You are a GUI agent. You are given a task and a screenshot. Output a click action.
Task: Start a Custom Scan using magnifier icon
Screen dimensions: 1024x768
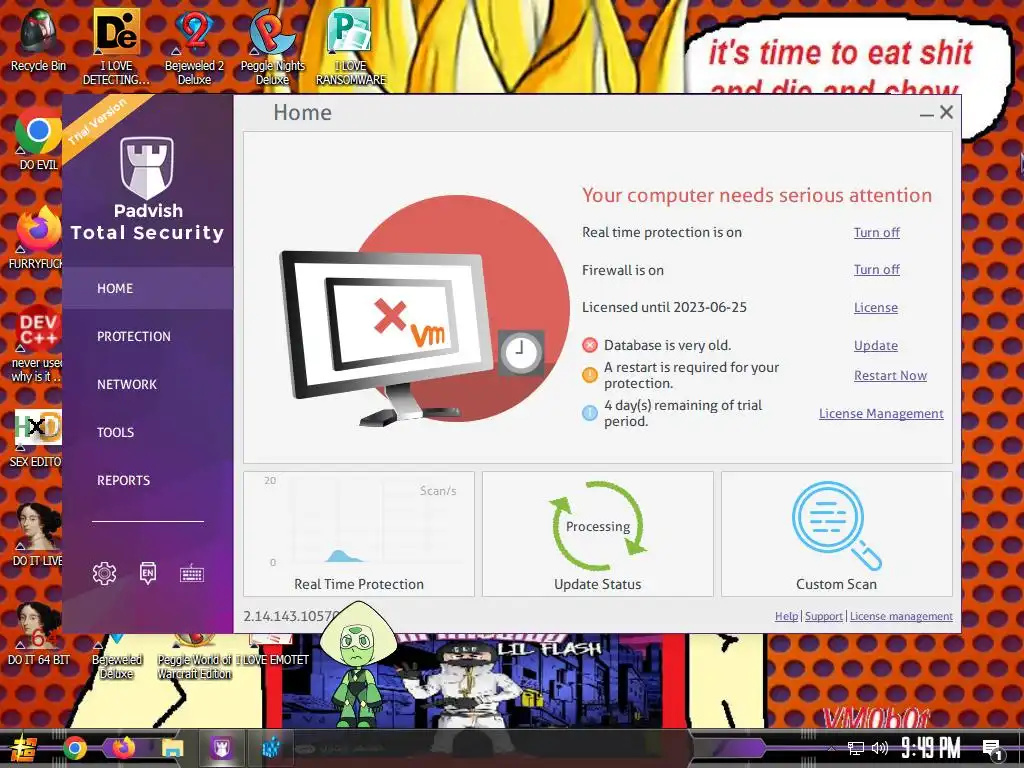(836, 525)
